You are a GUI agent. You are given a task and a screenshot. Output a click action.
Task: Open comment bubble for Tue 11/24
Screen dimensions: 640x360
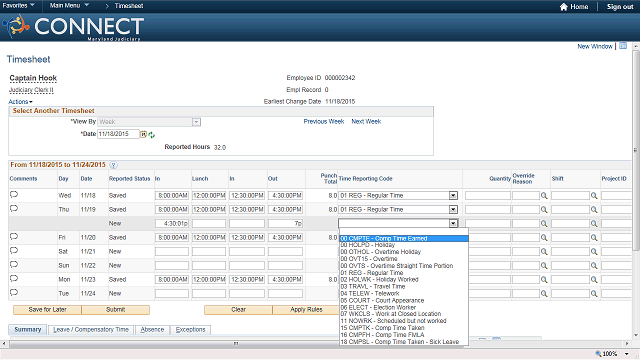coord(14,292)
